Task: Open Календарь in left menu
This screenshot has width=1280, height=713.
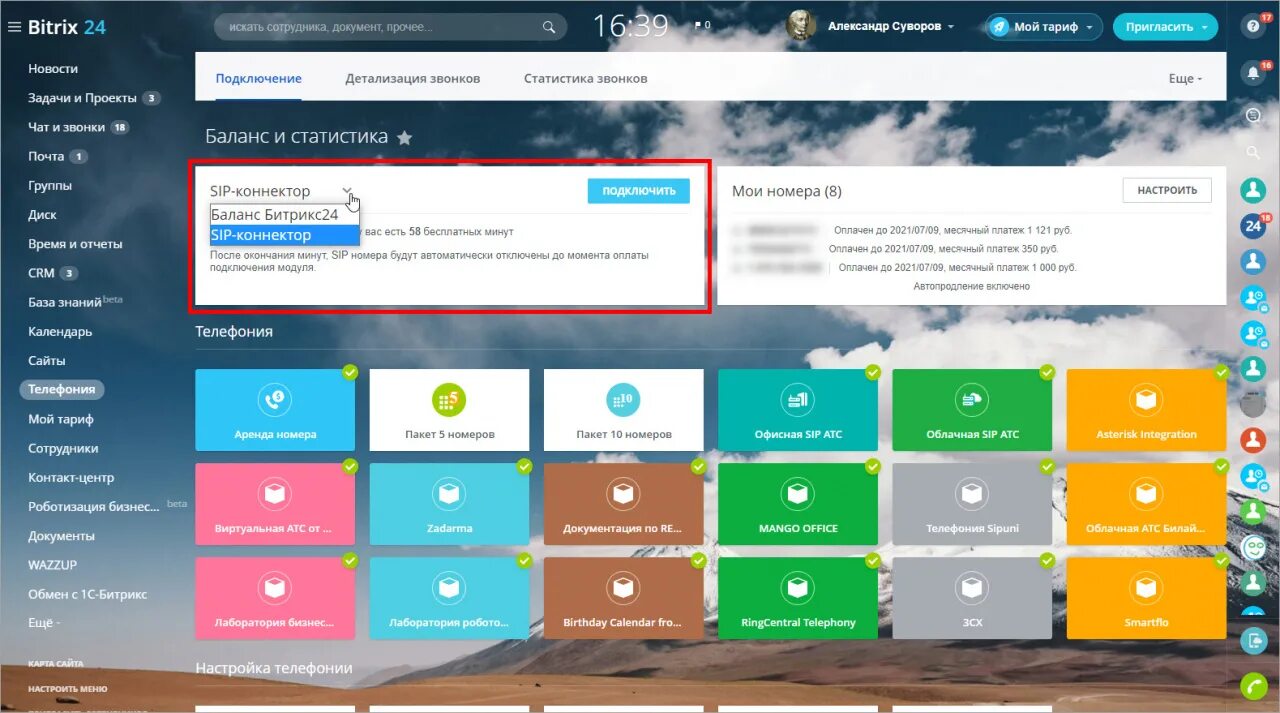Action: coord(60,331)
